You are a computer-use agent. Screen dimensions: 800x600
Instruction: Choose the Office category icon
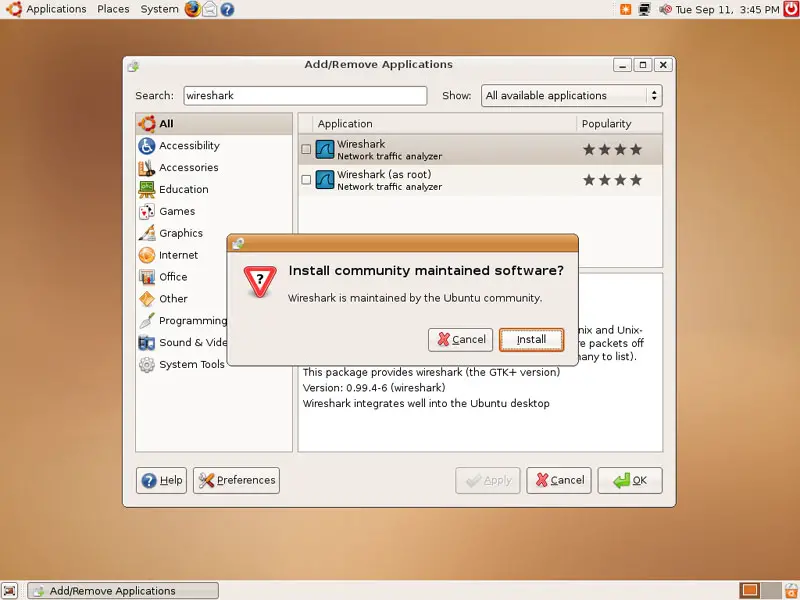[147, 277]
